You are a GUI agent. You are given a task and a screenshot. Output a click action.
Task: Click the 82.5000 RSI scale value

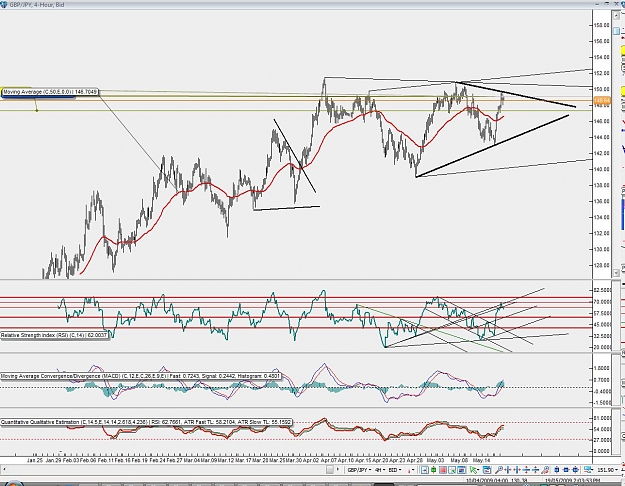(x=602, y=290)
